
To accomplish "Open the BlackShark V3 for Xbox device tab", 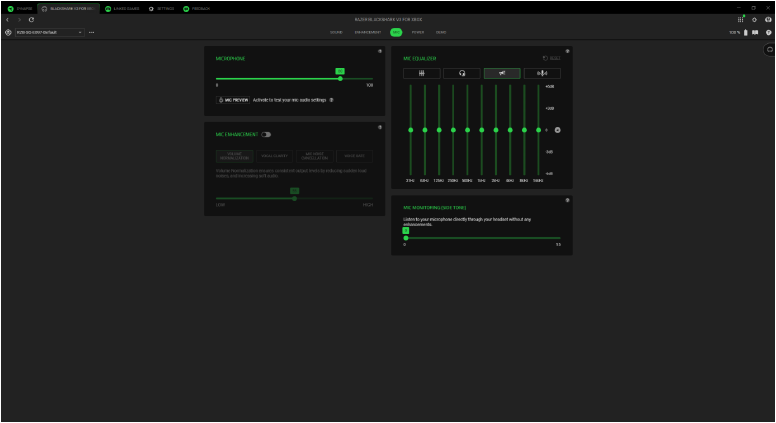I will [68, 8].
